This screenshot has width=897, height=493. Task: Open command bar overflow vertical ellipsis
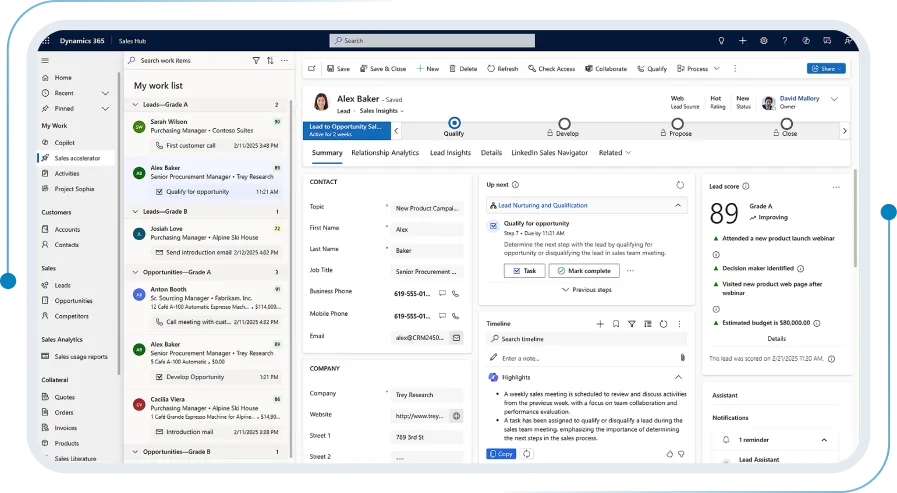point(735,69)
